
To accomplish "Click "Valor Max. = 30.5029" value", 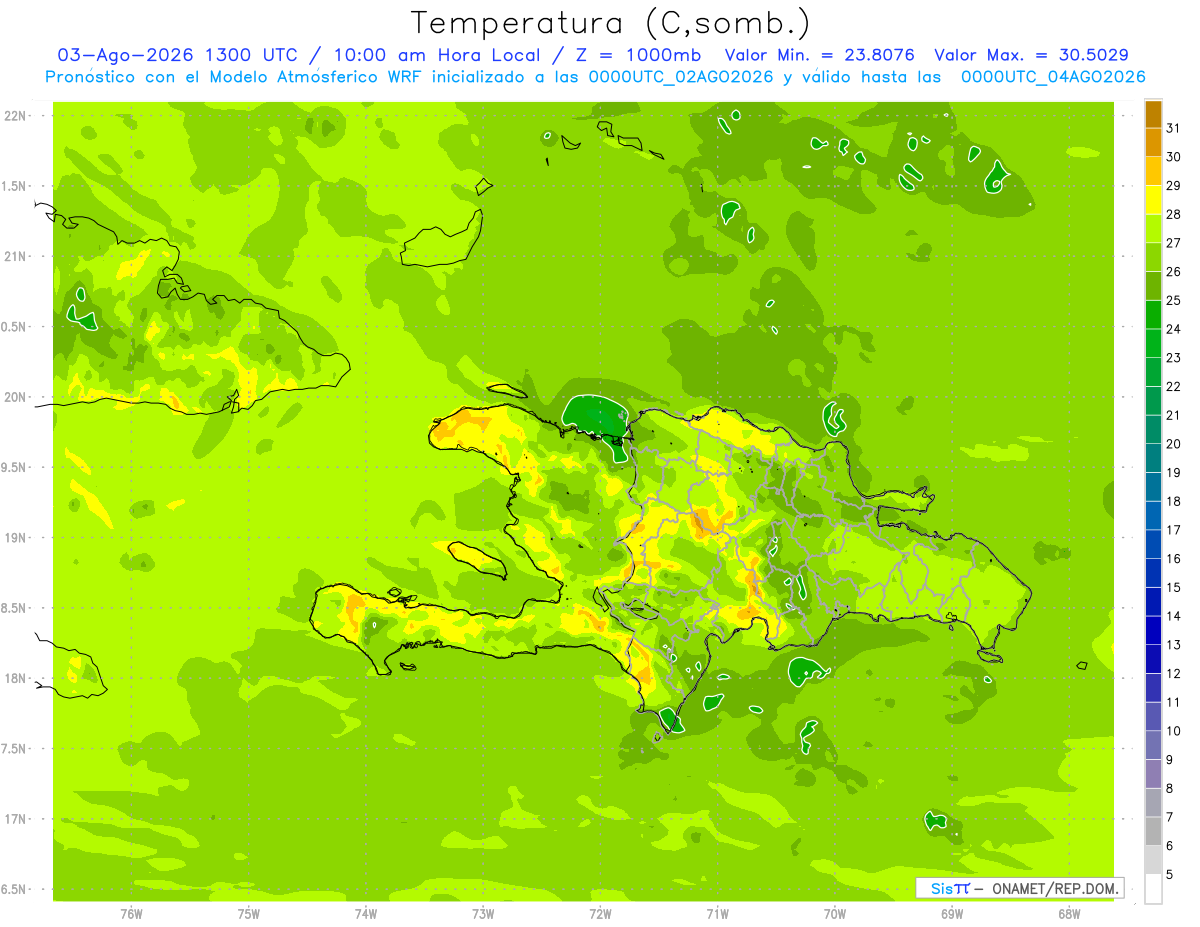I will pos(1031,55).
